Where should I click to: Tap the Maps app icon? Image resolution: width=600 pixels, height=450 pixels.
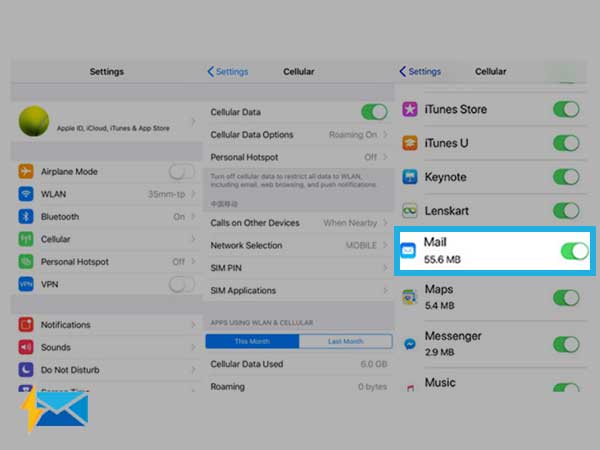tap(410, 297)
